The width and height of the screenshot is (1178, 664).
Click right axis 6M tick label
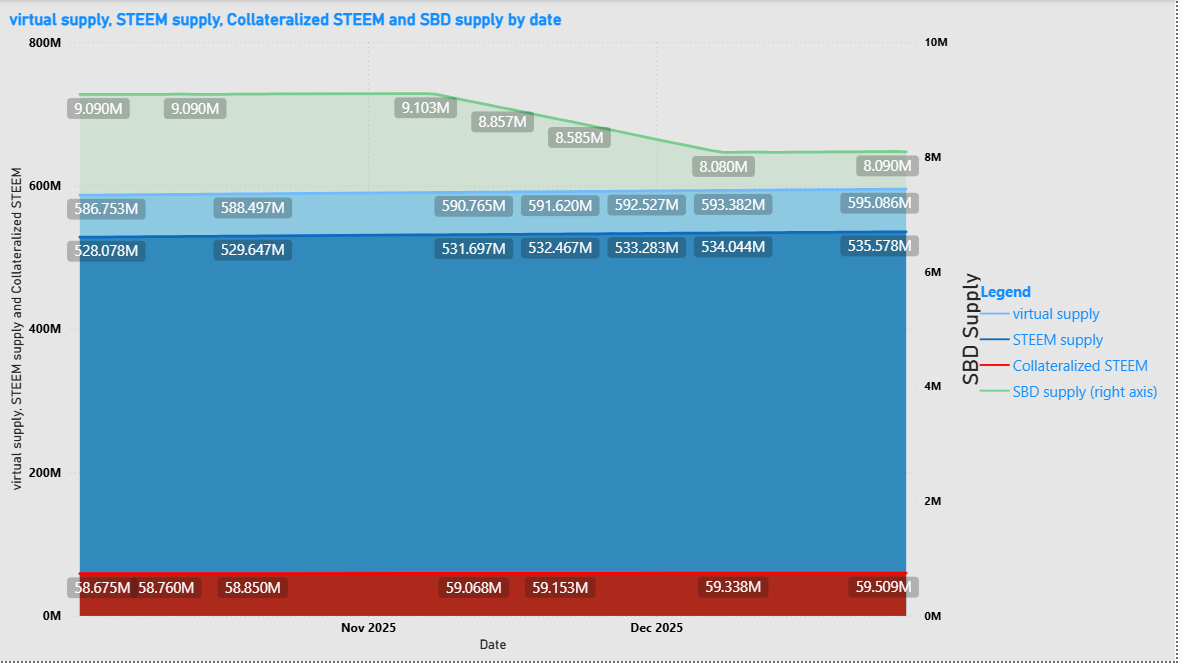point(932,272)
